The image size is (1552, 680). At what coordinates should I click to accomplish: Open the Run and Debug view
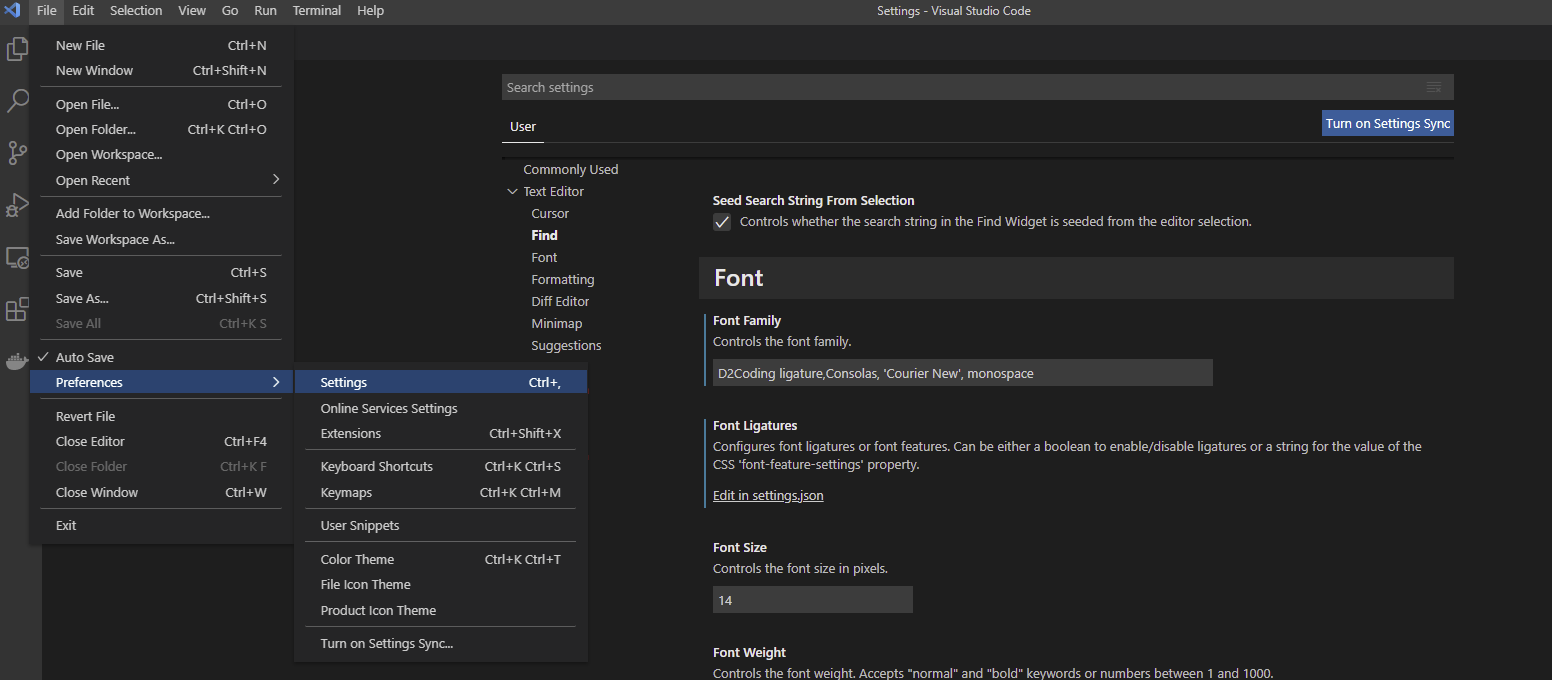pos(17,205)
